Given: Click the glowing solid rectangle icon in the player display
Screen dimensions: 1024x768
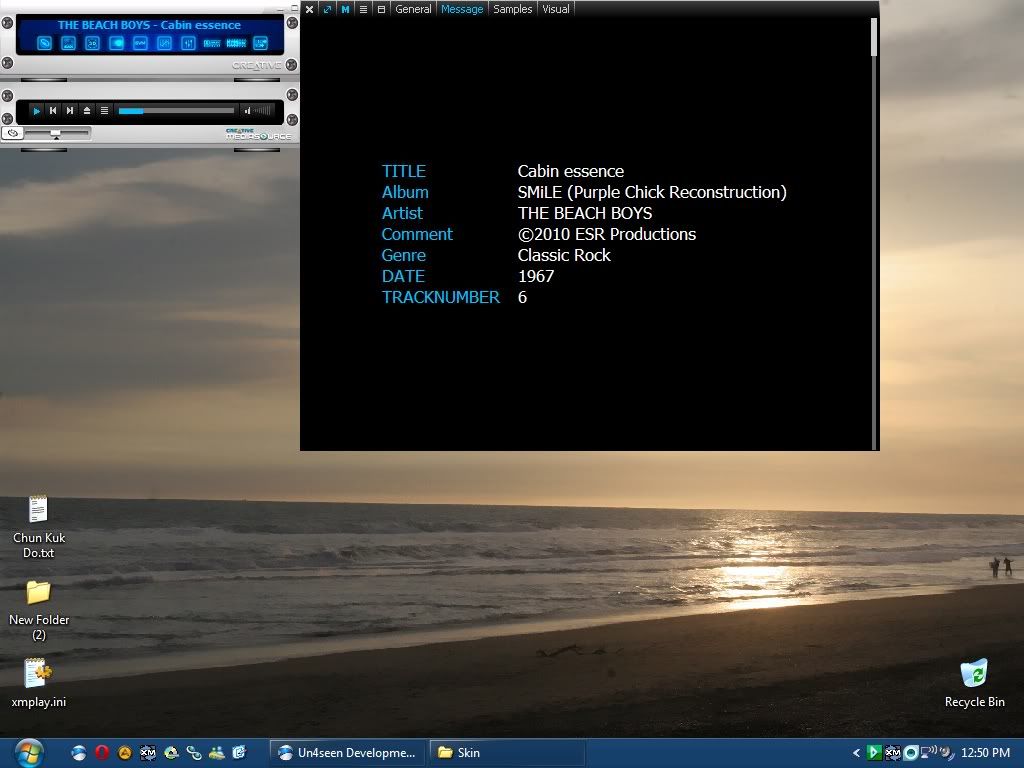Looking at the screenshot, I should 116,44.
